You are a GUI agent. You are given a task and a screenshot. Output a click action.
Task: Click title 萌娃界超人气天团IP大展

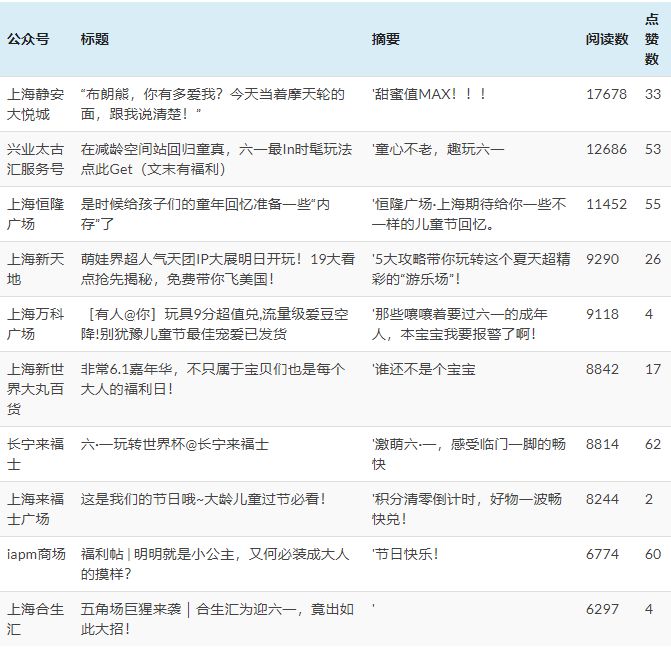pos(218,269)
